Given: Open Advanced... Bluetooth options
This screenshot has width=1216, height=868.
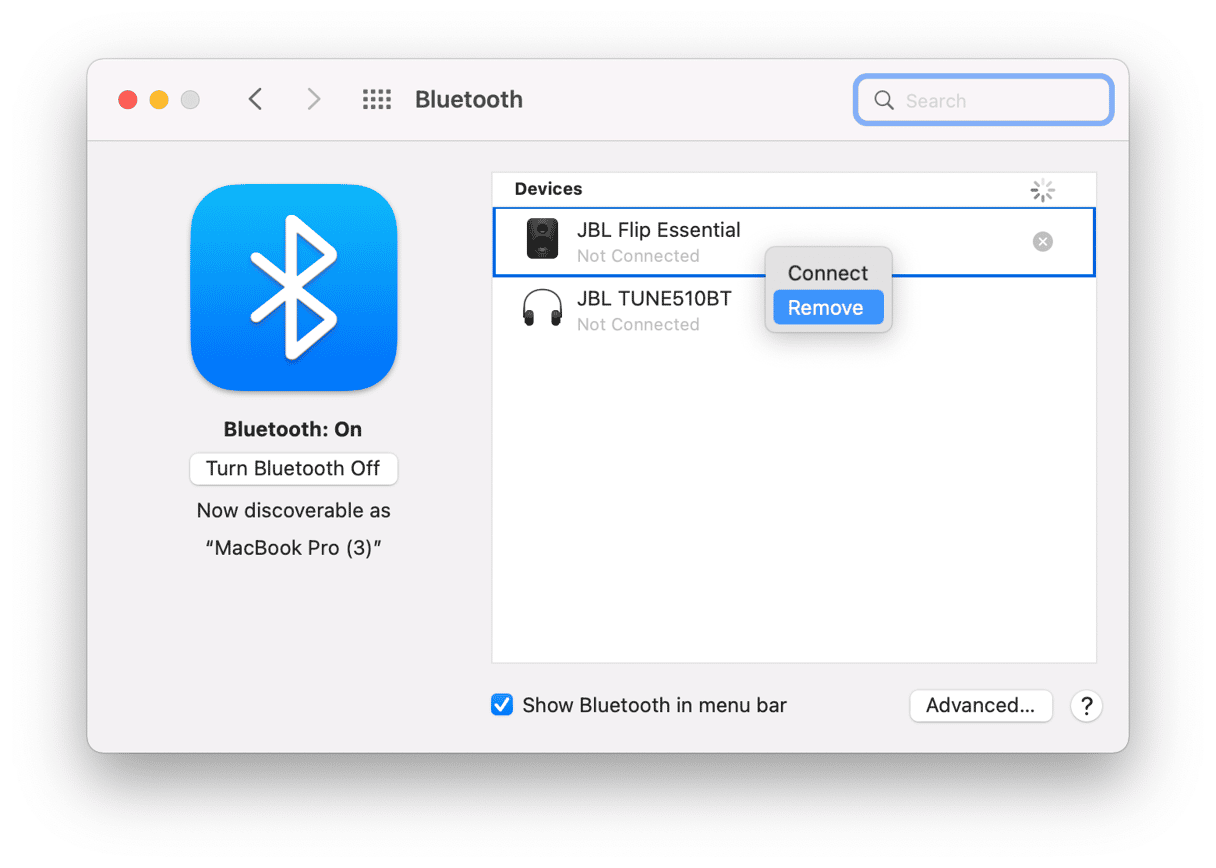Looking at the screenshot, I should point(980,705).
